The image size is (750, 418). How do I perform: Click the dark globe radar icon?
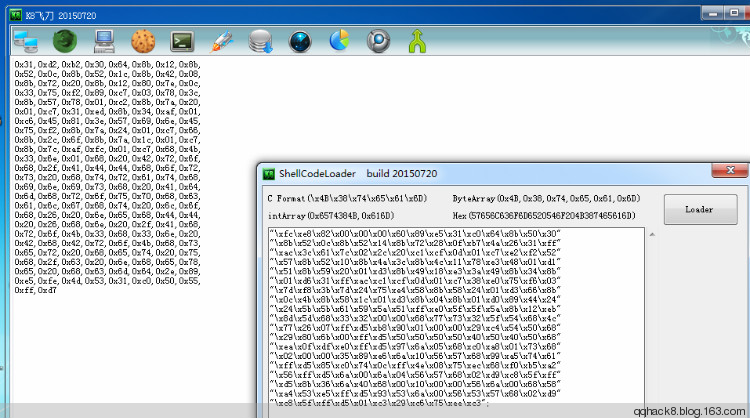click(x=300, y=42)
